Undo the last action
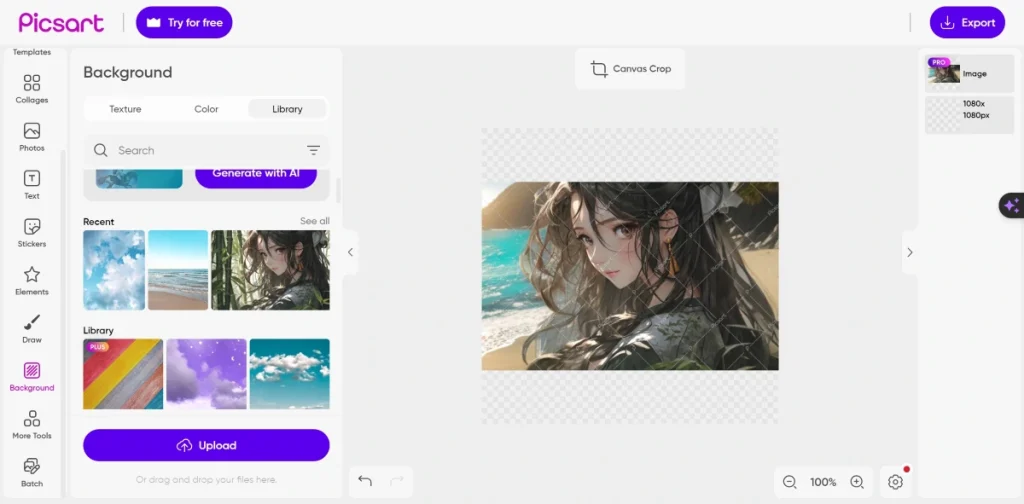This screenshot has width=1024, height=504. click(x=365, y=481)
